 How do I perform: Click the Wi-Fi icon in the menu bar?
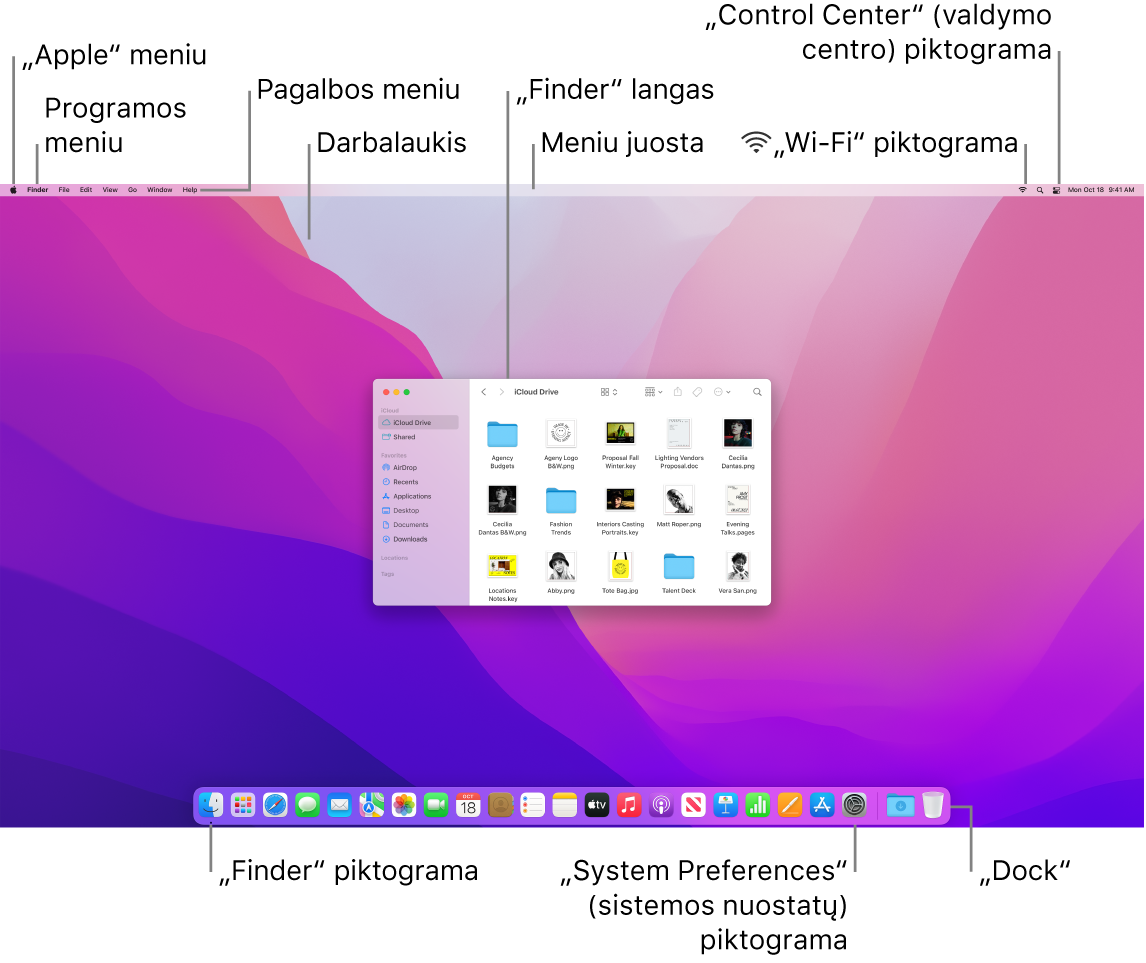tap(1022, 189)
